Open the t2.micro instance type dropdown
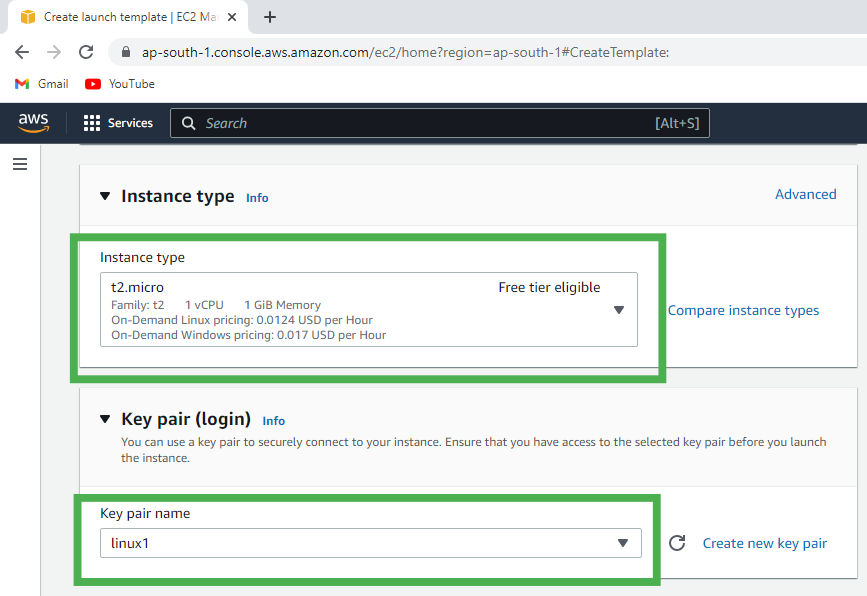 (x=368, y=310)
